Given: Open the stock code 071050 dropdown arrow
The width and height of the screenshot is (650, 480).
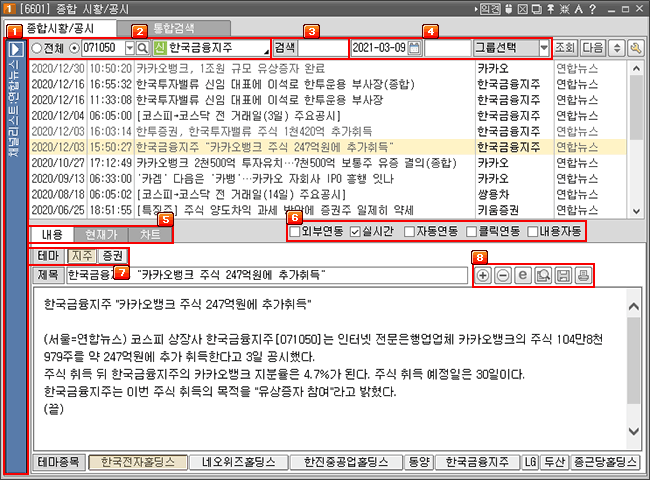Looking at the screenshot, I should tap(130, 48).
